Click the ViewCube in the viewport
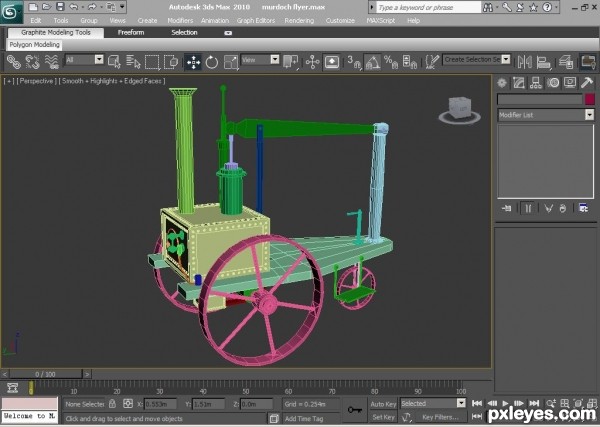 460,109
